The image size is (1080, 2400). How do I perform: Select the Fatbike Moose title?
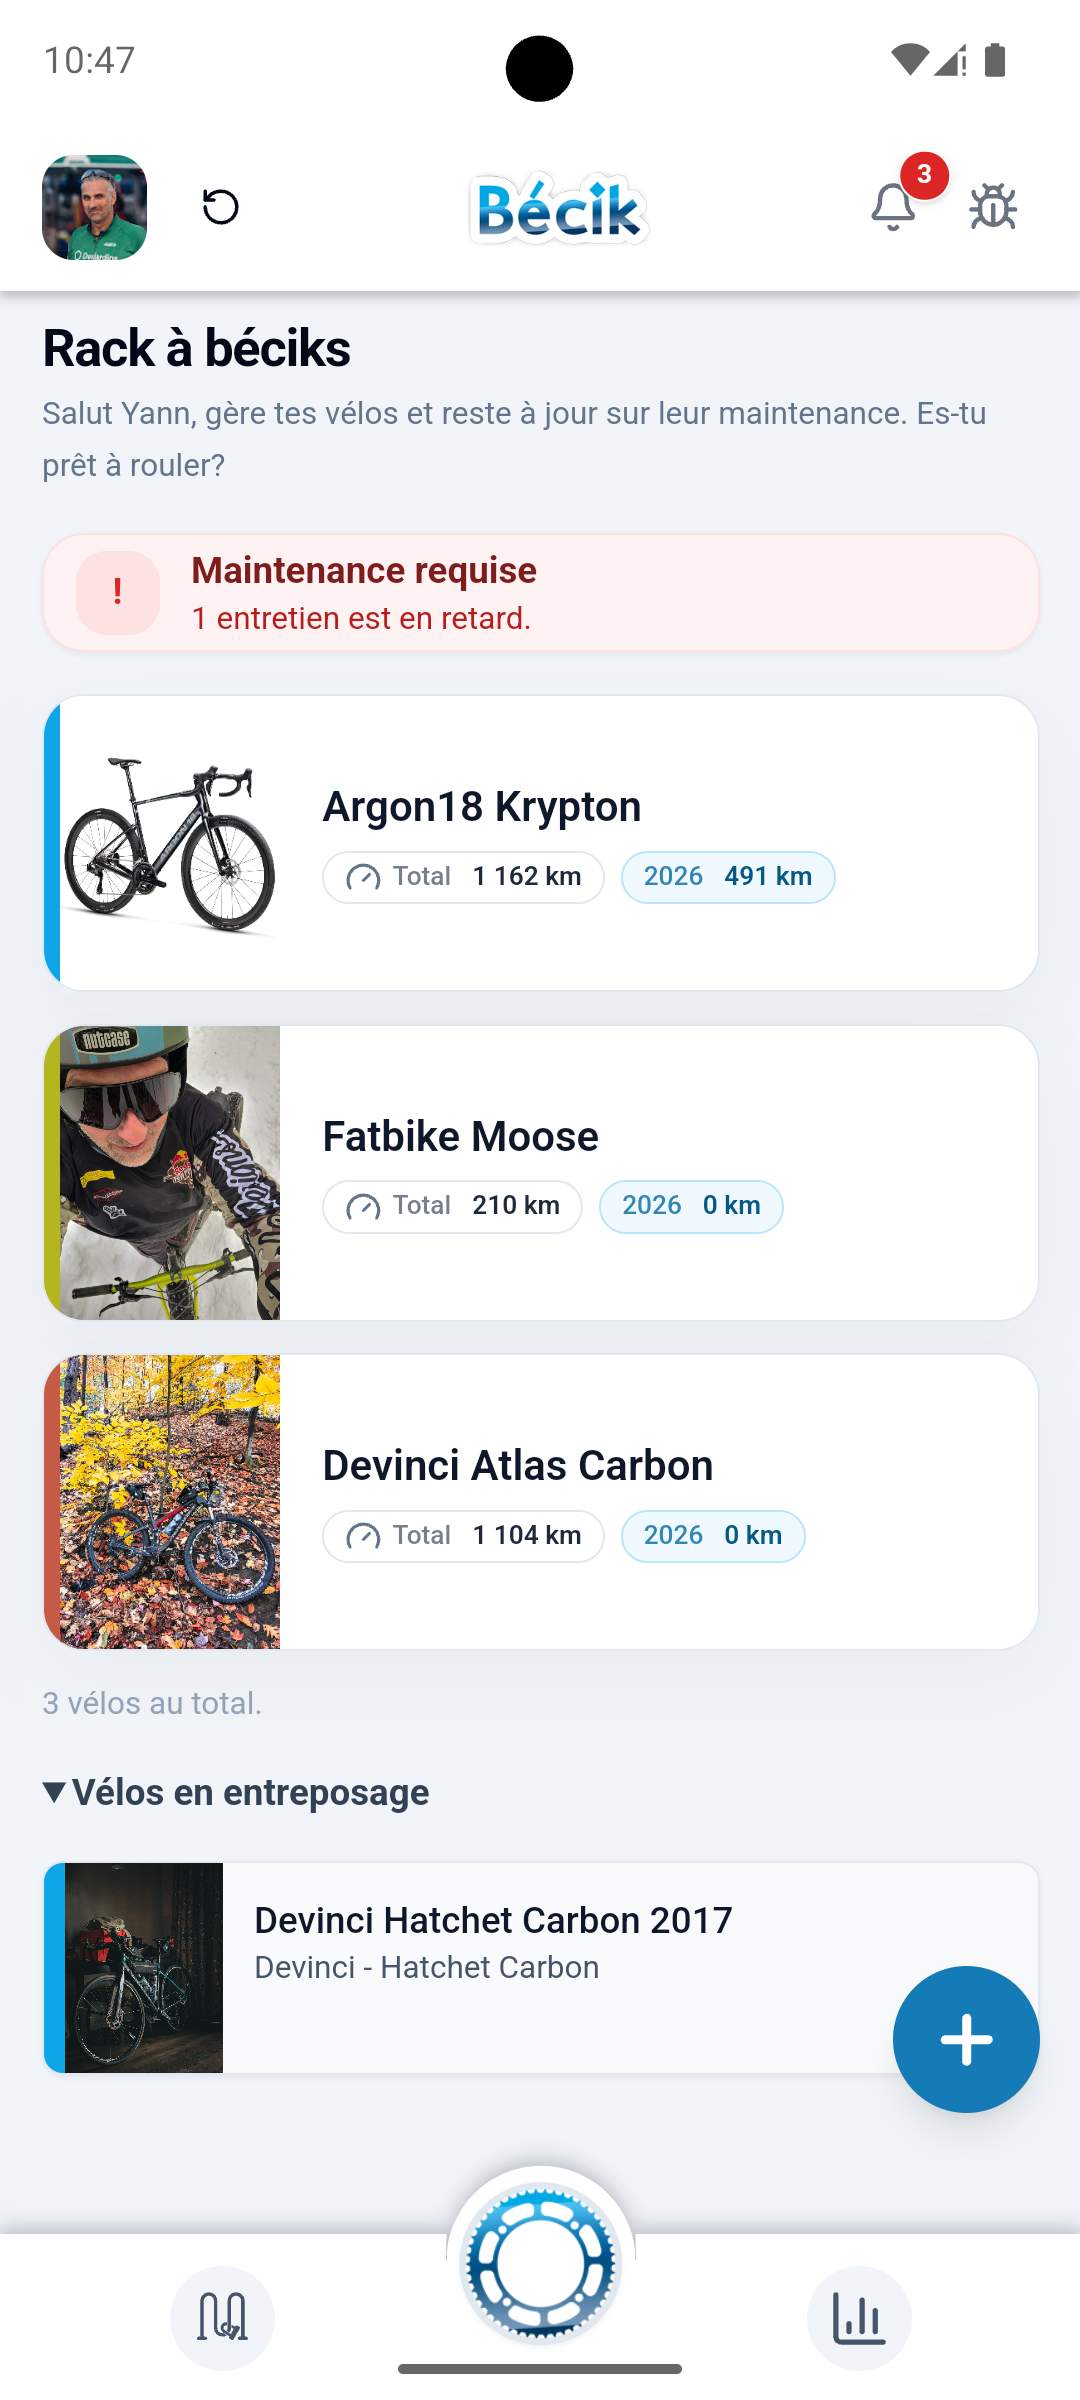tap(460, 1137)
